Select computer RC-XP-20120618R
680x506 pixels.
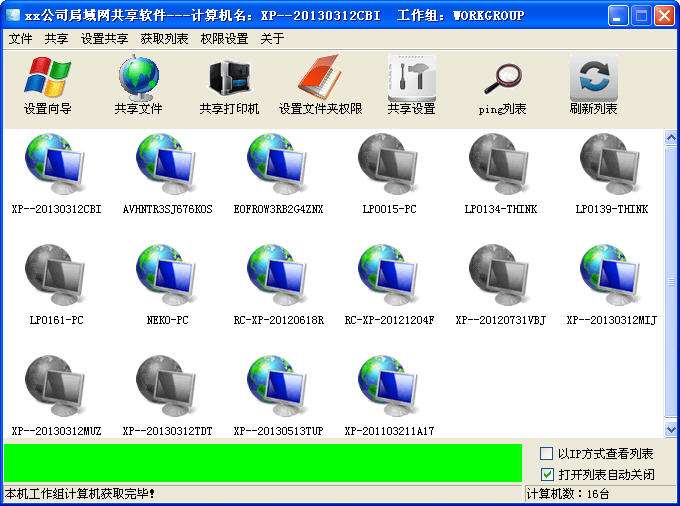(x=278, y=285)
